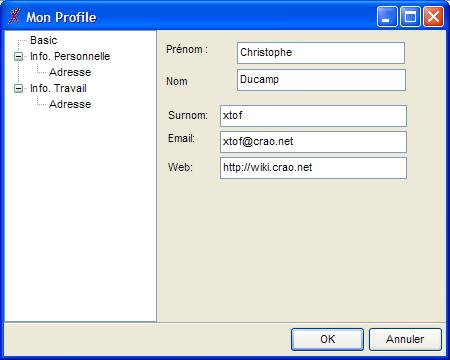Close the Mon Profile dialog

coord(433,16)
